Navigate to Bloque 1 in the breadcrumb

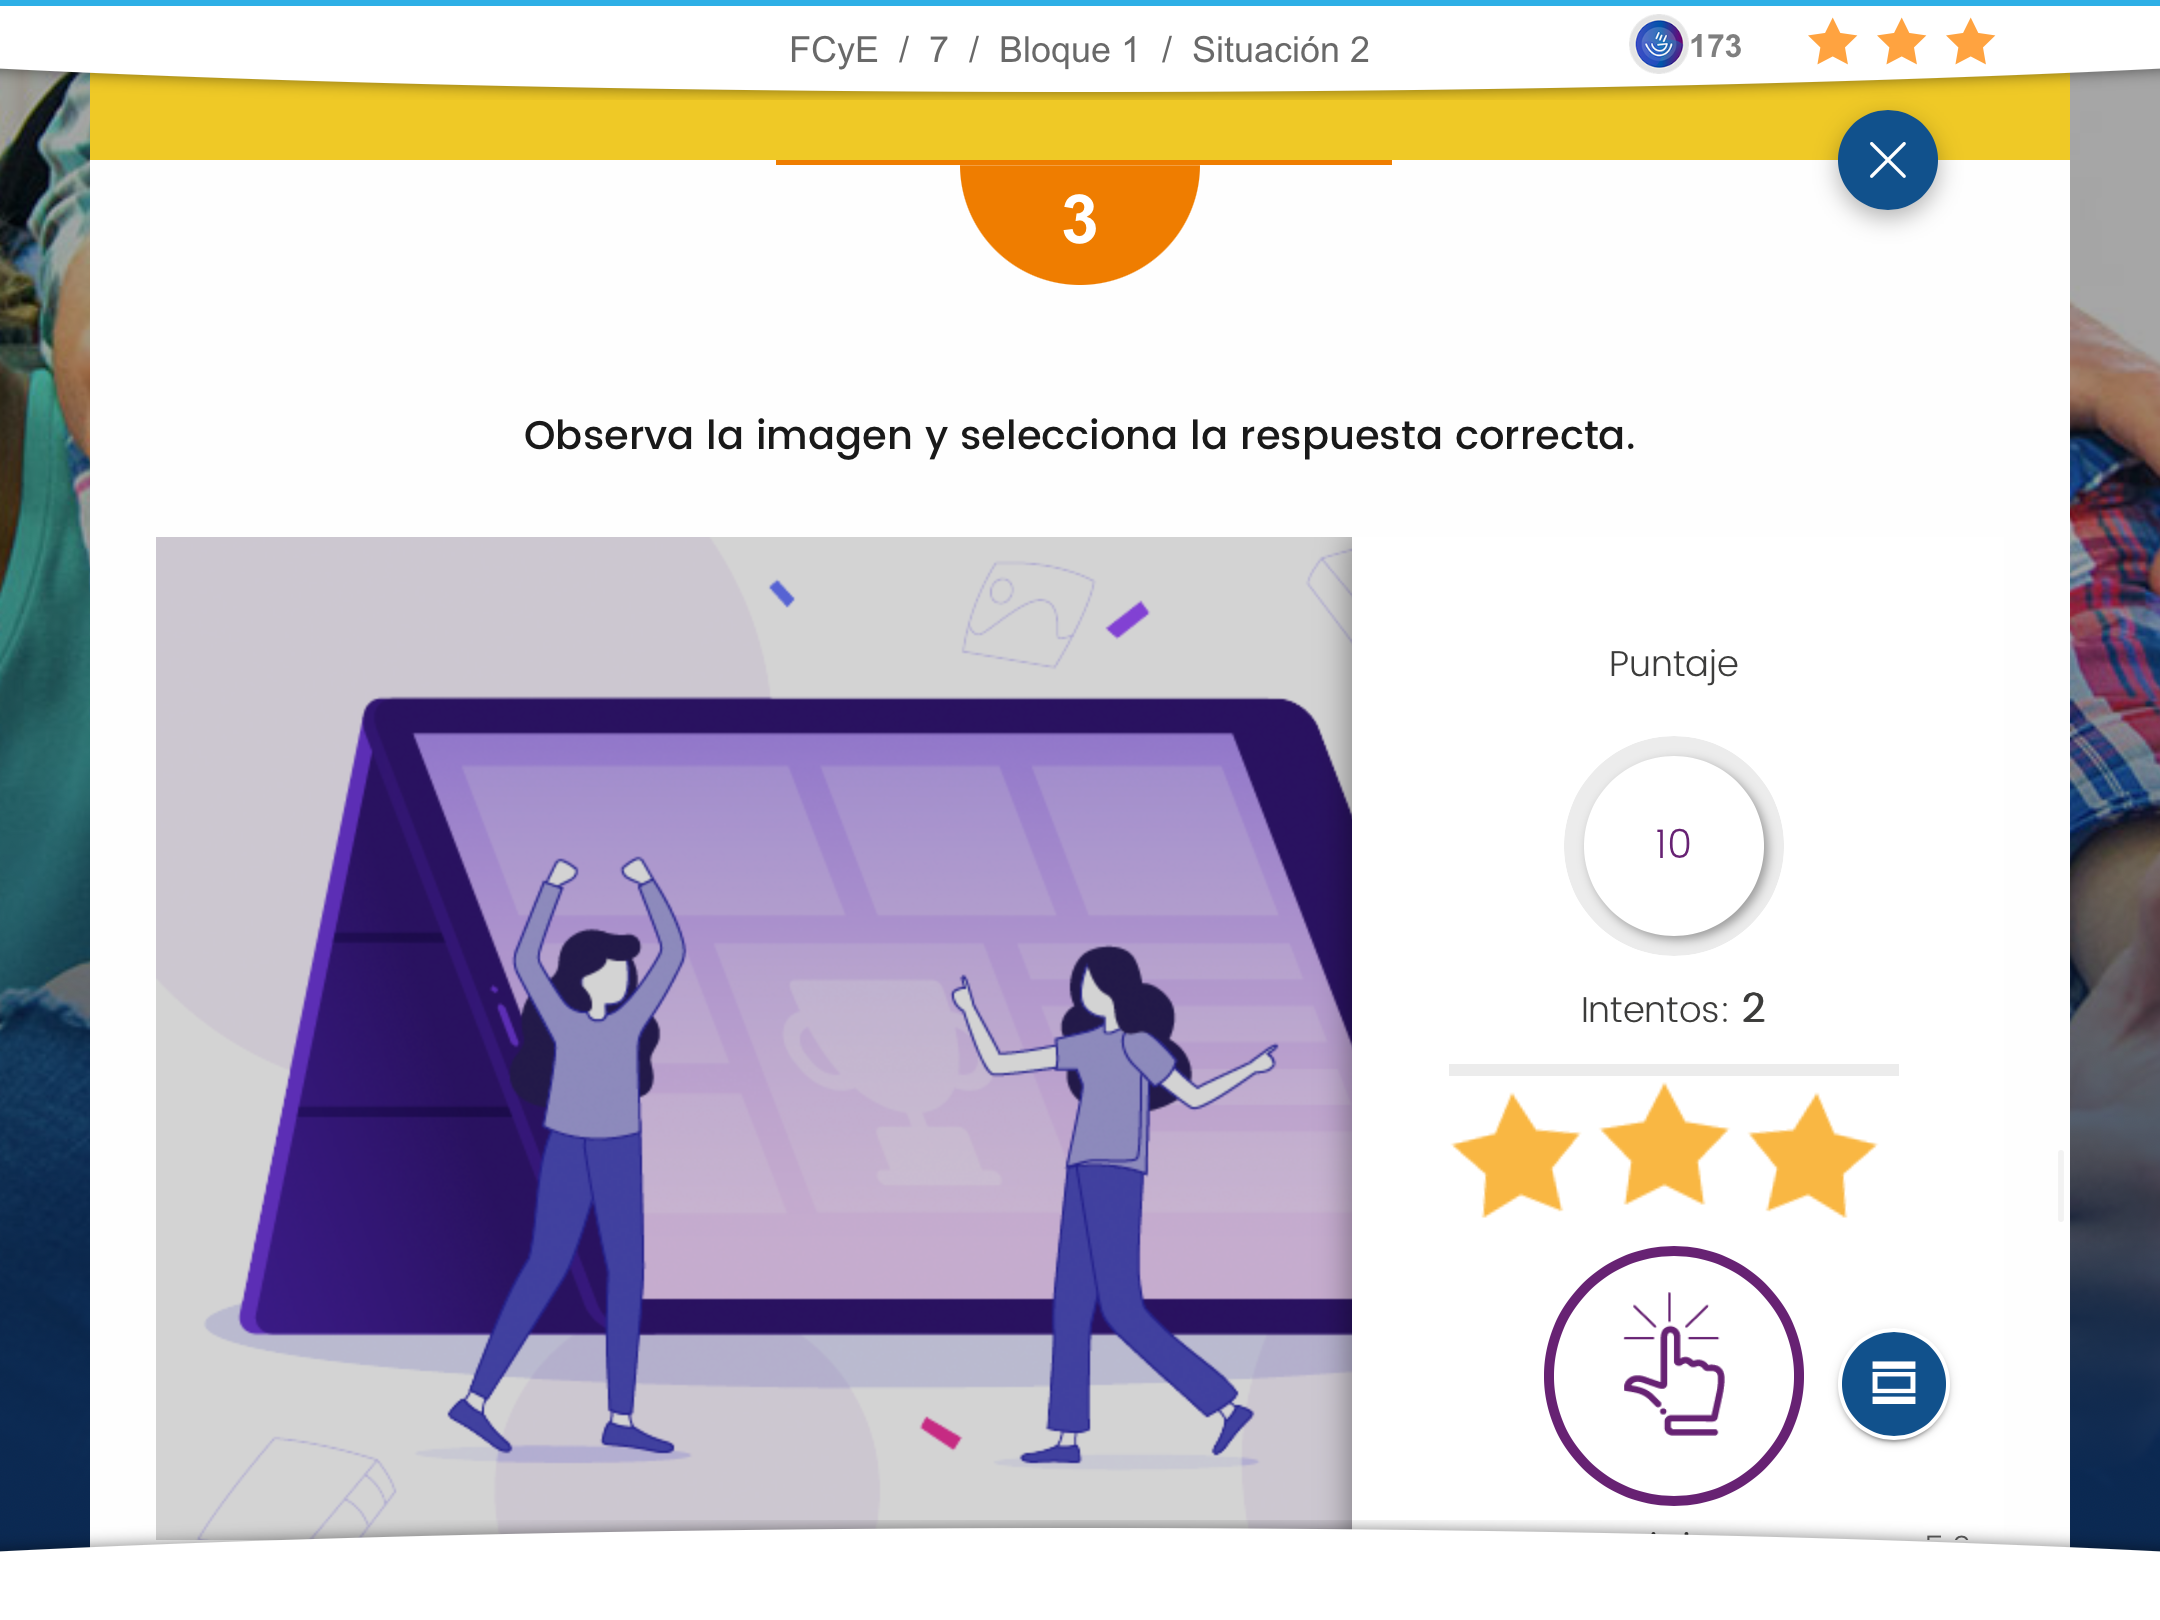pos(1069,49)
